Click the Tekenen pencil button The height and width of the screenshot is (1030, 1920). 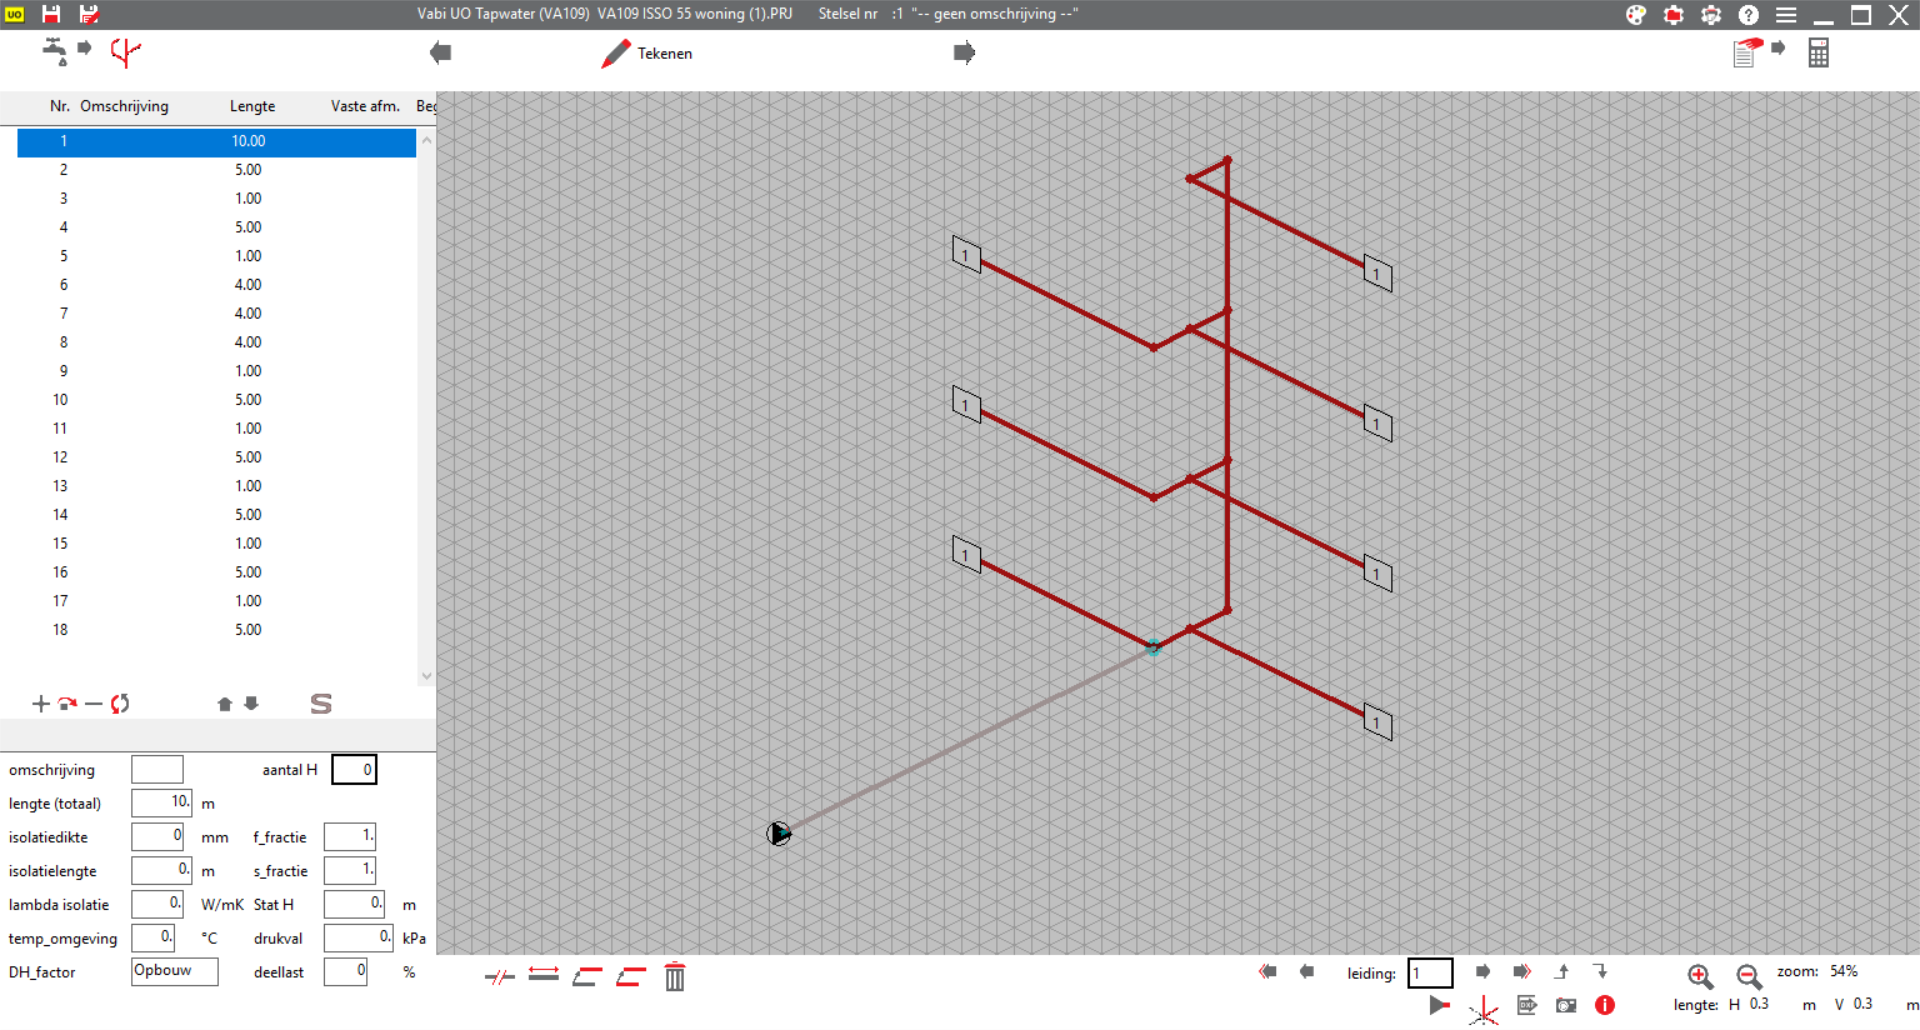pos(648,53)
